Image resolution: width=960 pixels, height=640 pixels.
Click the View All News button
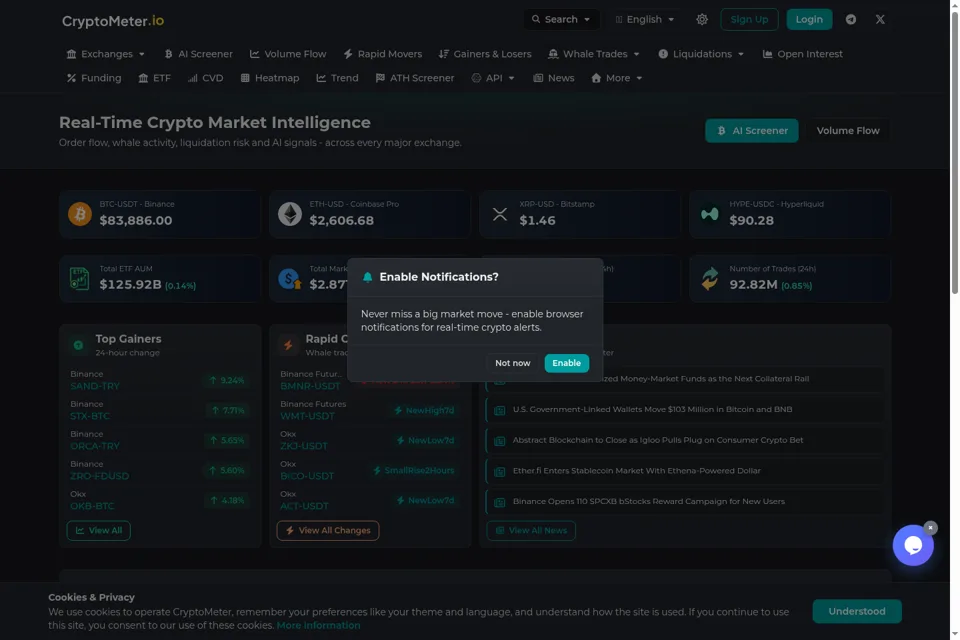[531, 530]
